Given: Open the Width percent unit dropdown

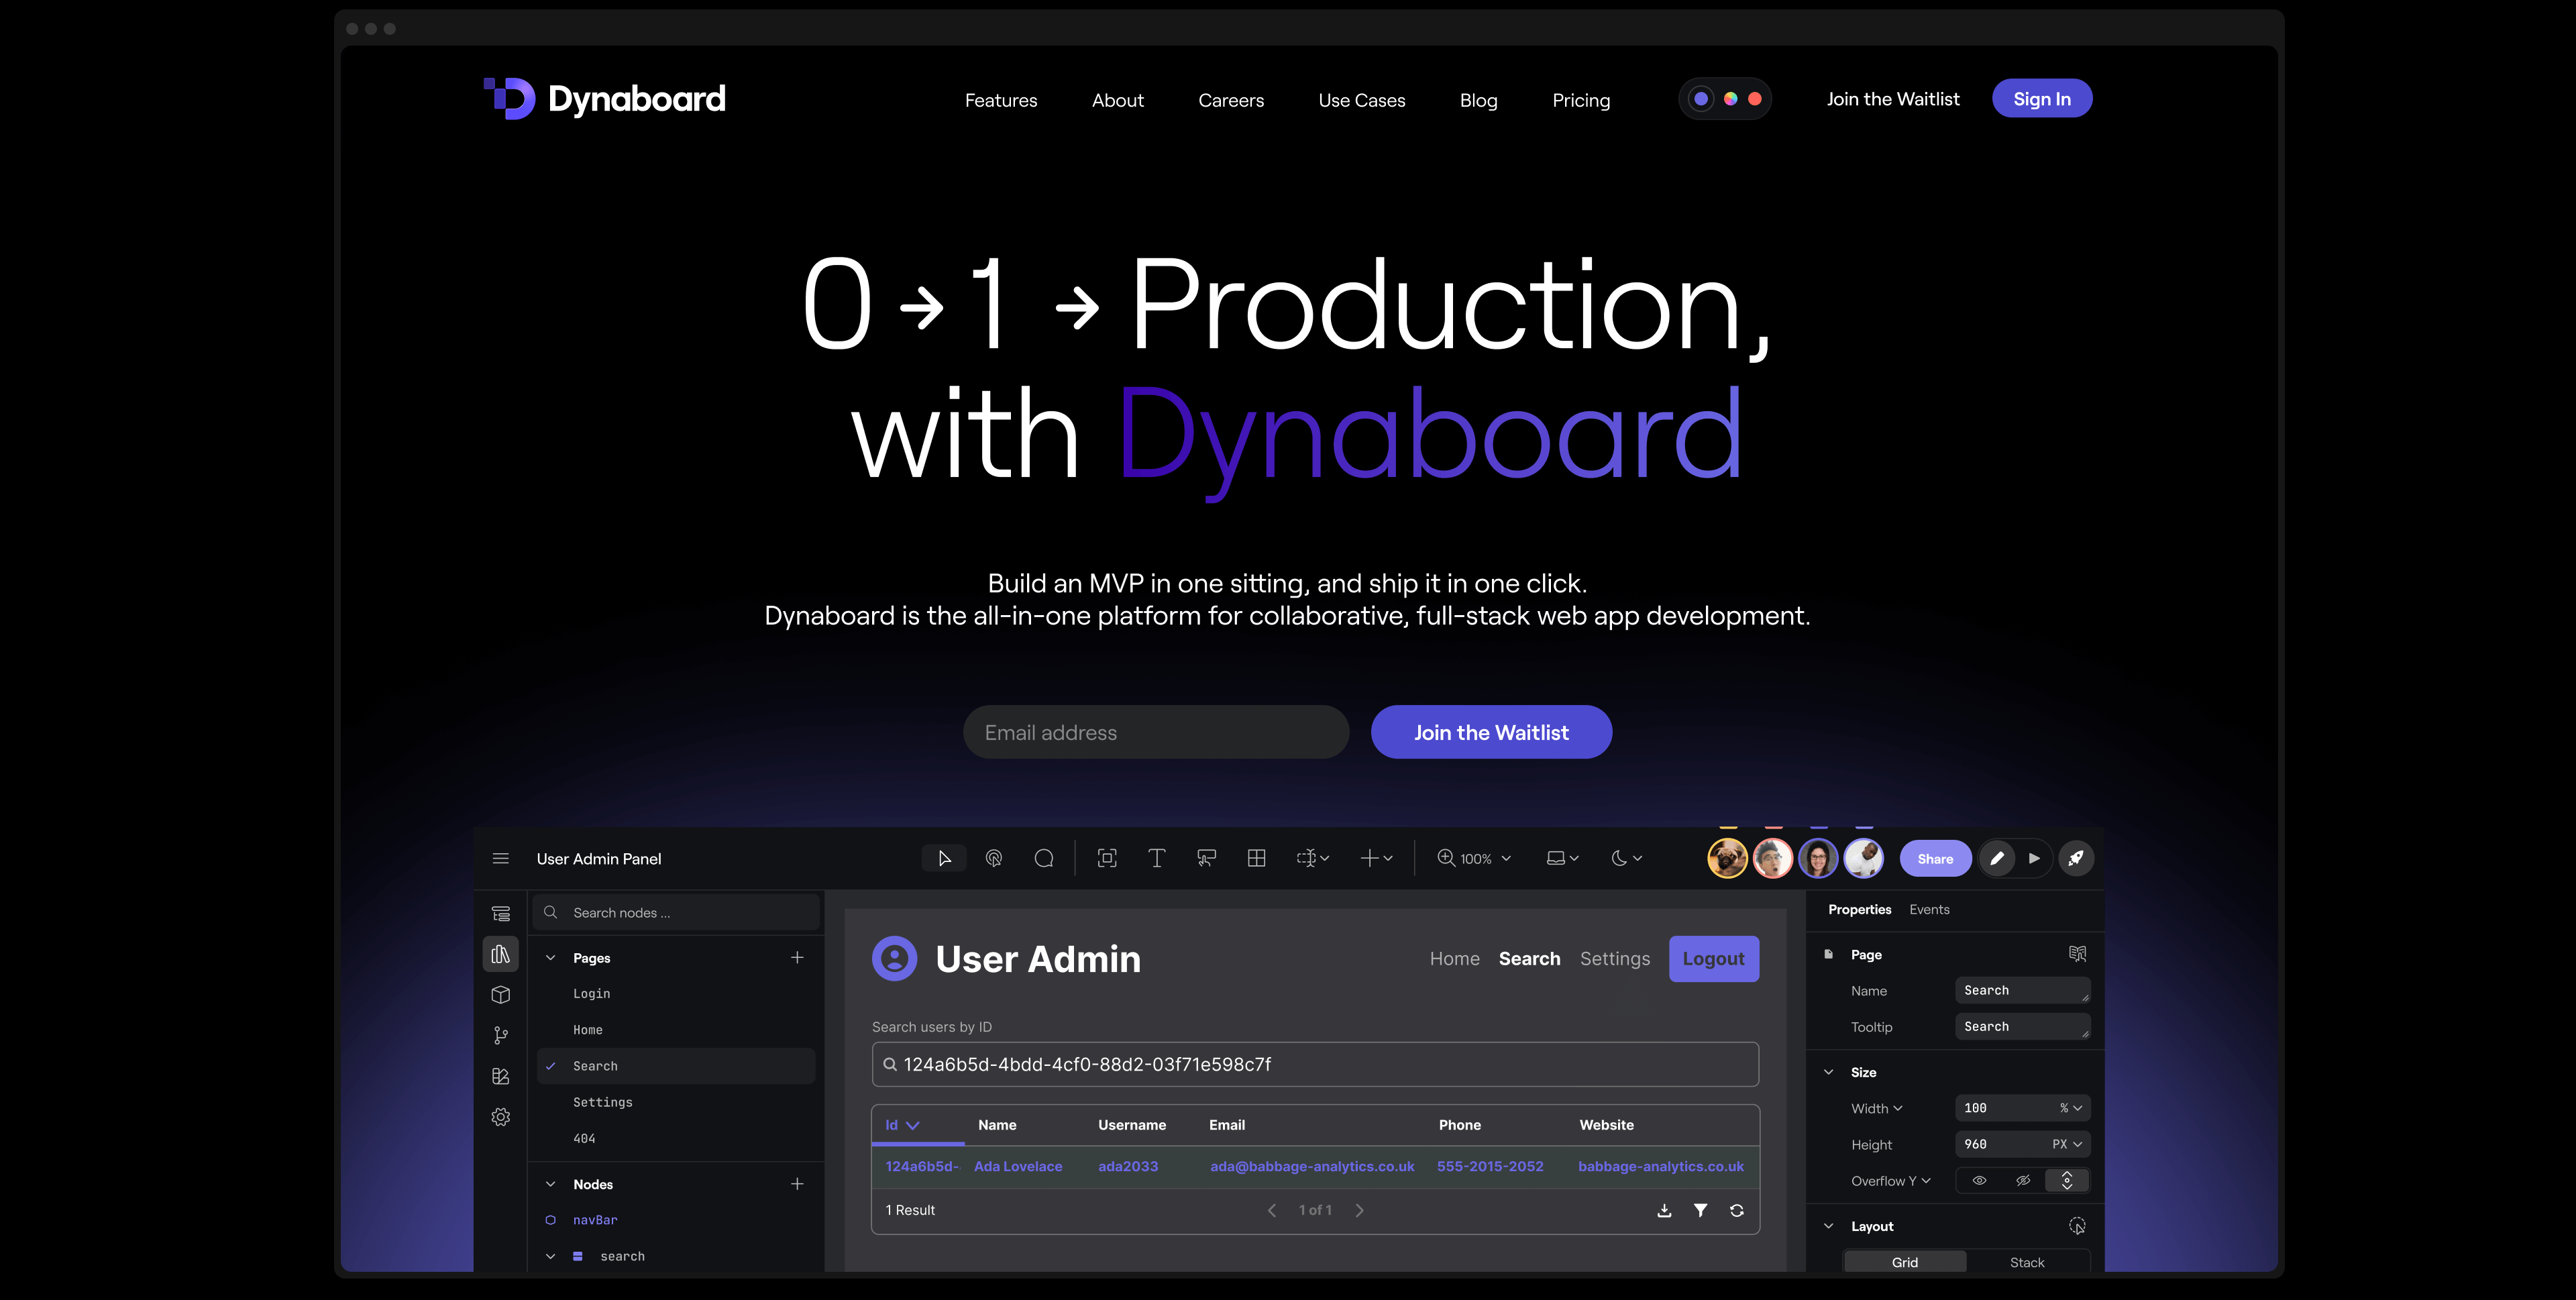Looking at the screenshot, I should pos(2071,1108).
